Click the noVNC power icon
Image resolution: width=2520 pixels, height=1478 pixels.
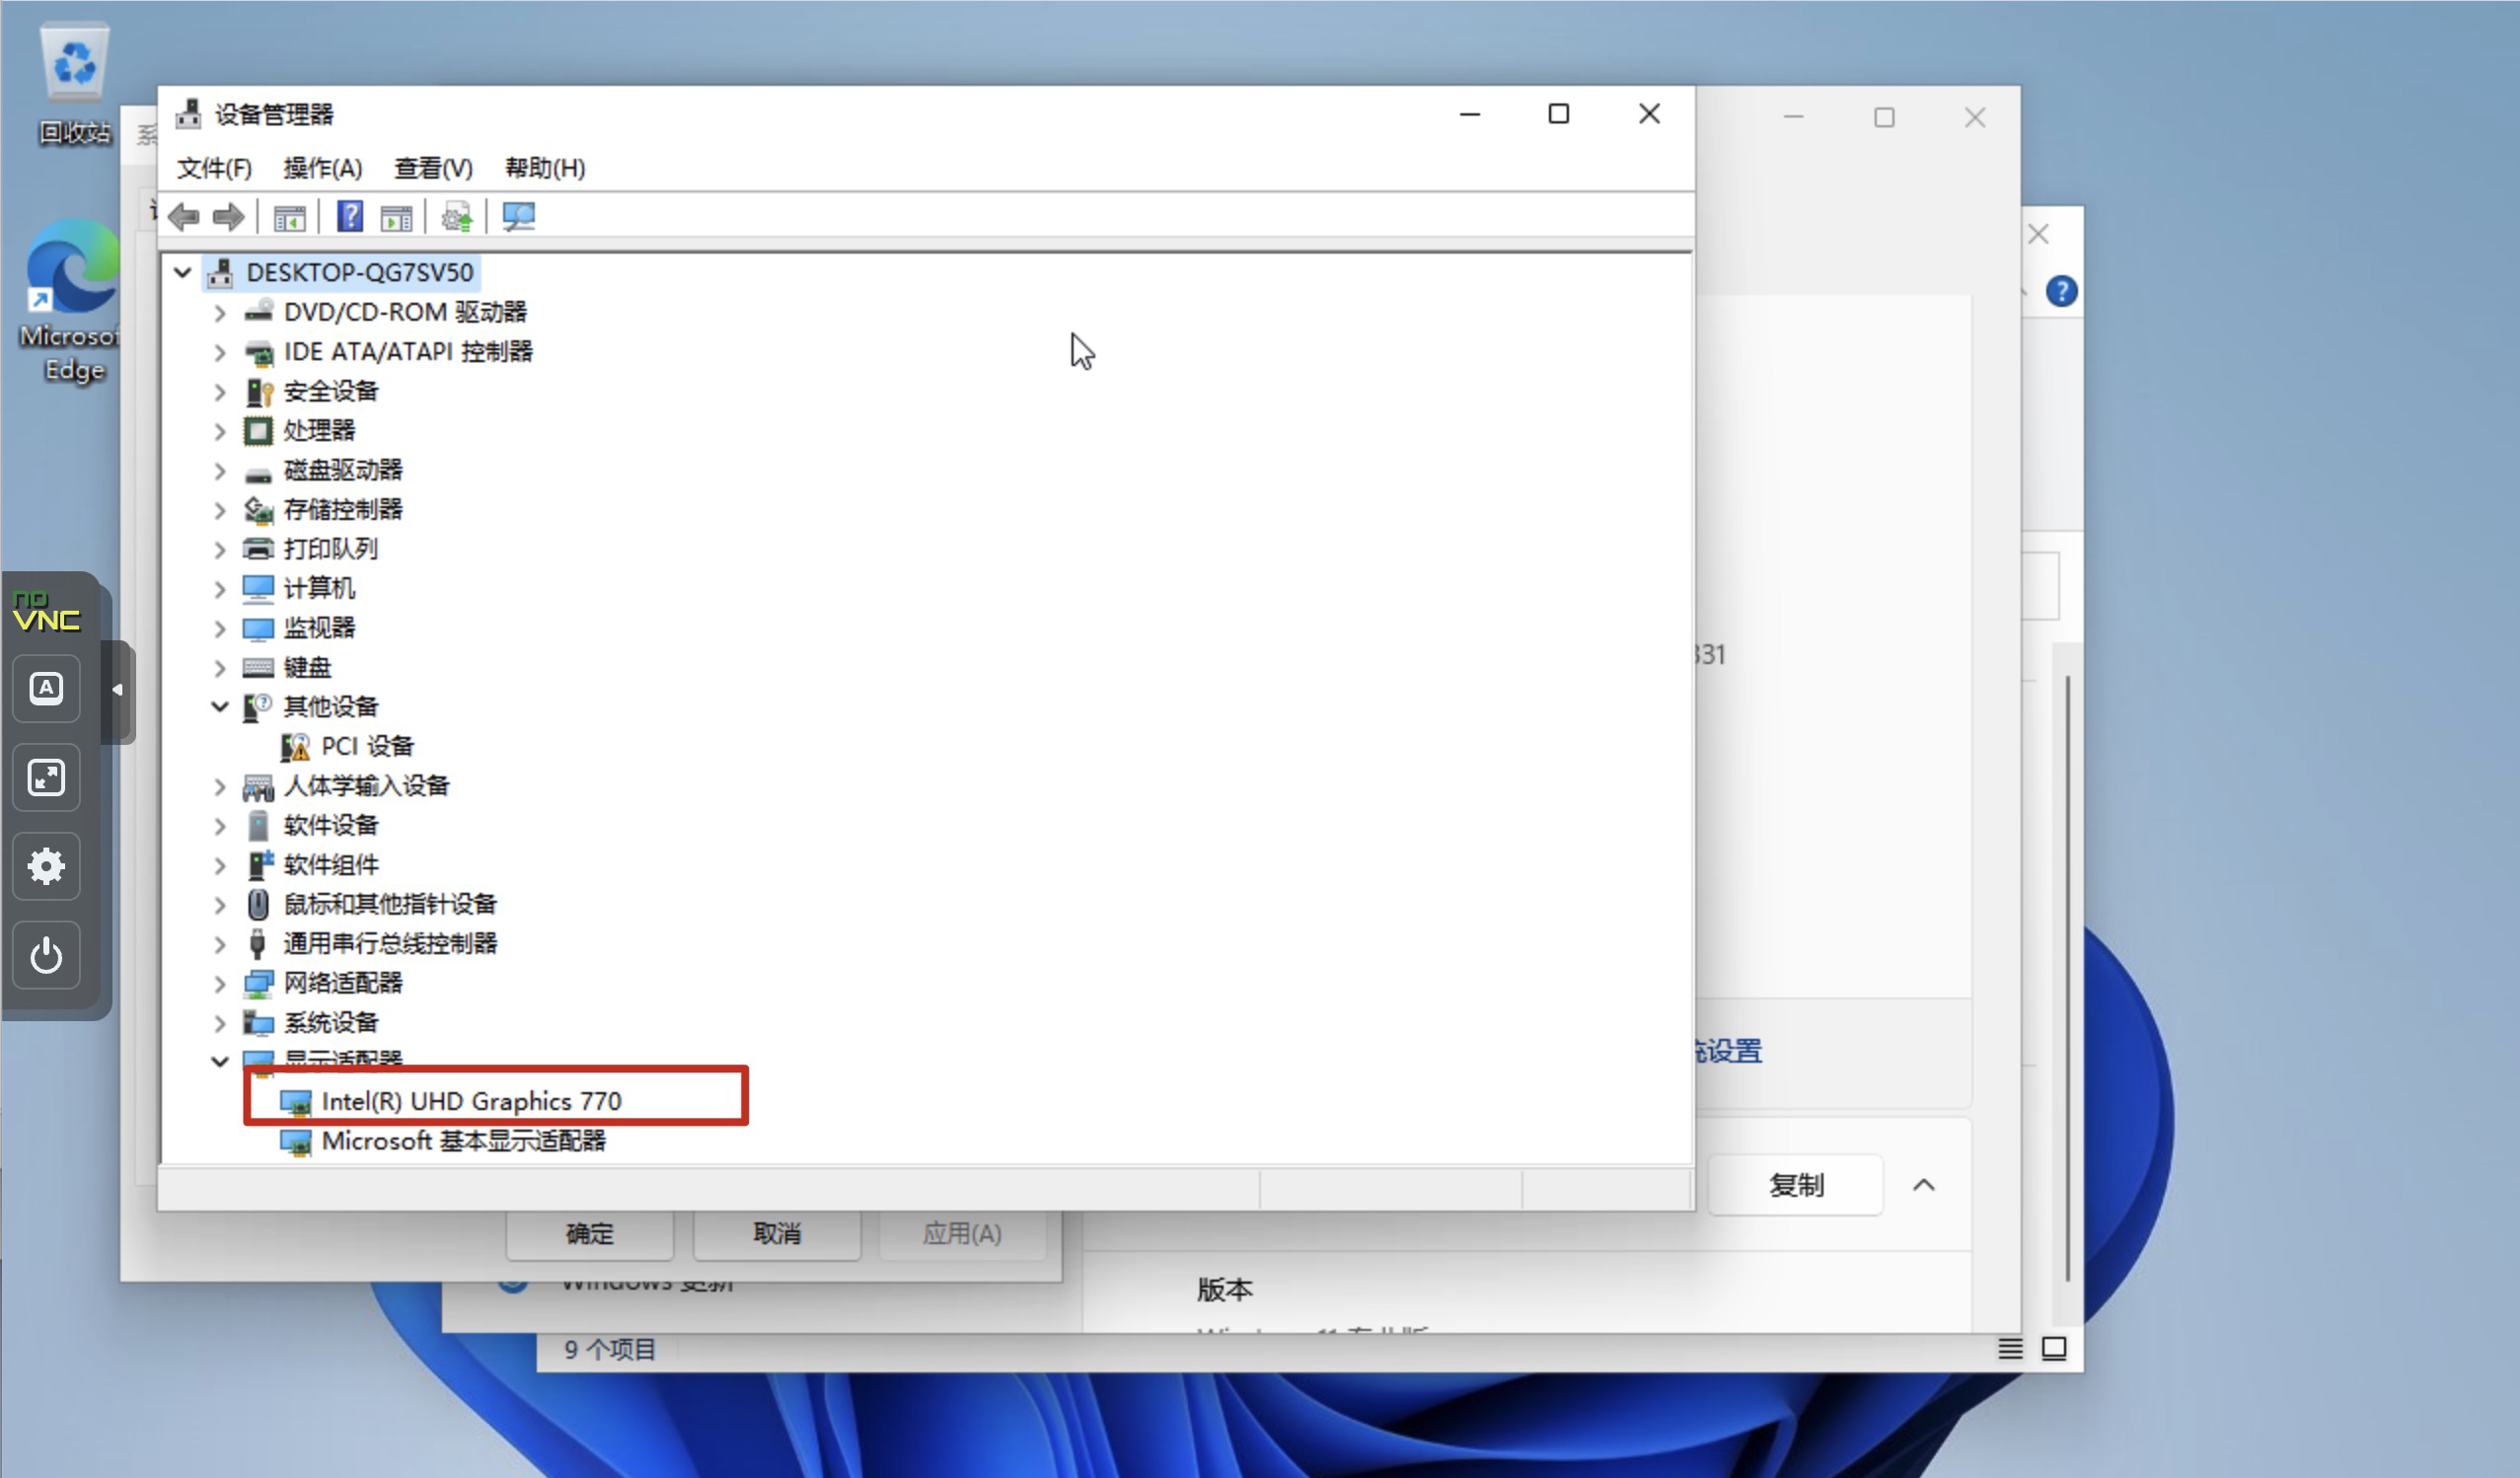click(46, 955)
